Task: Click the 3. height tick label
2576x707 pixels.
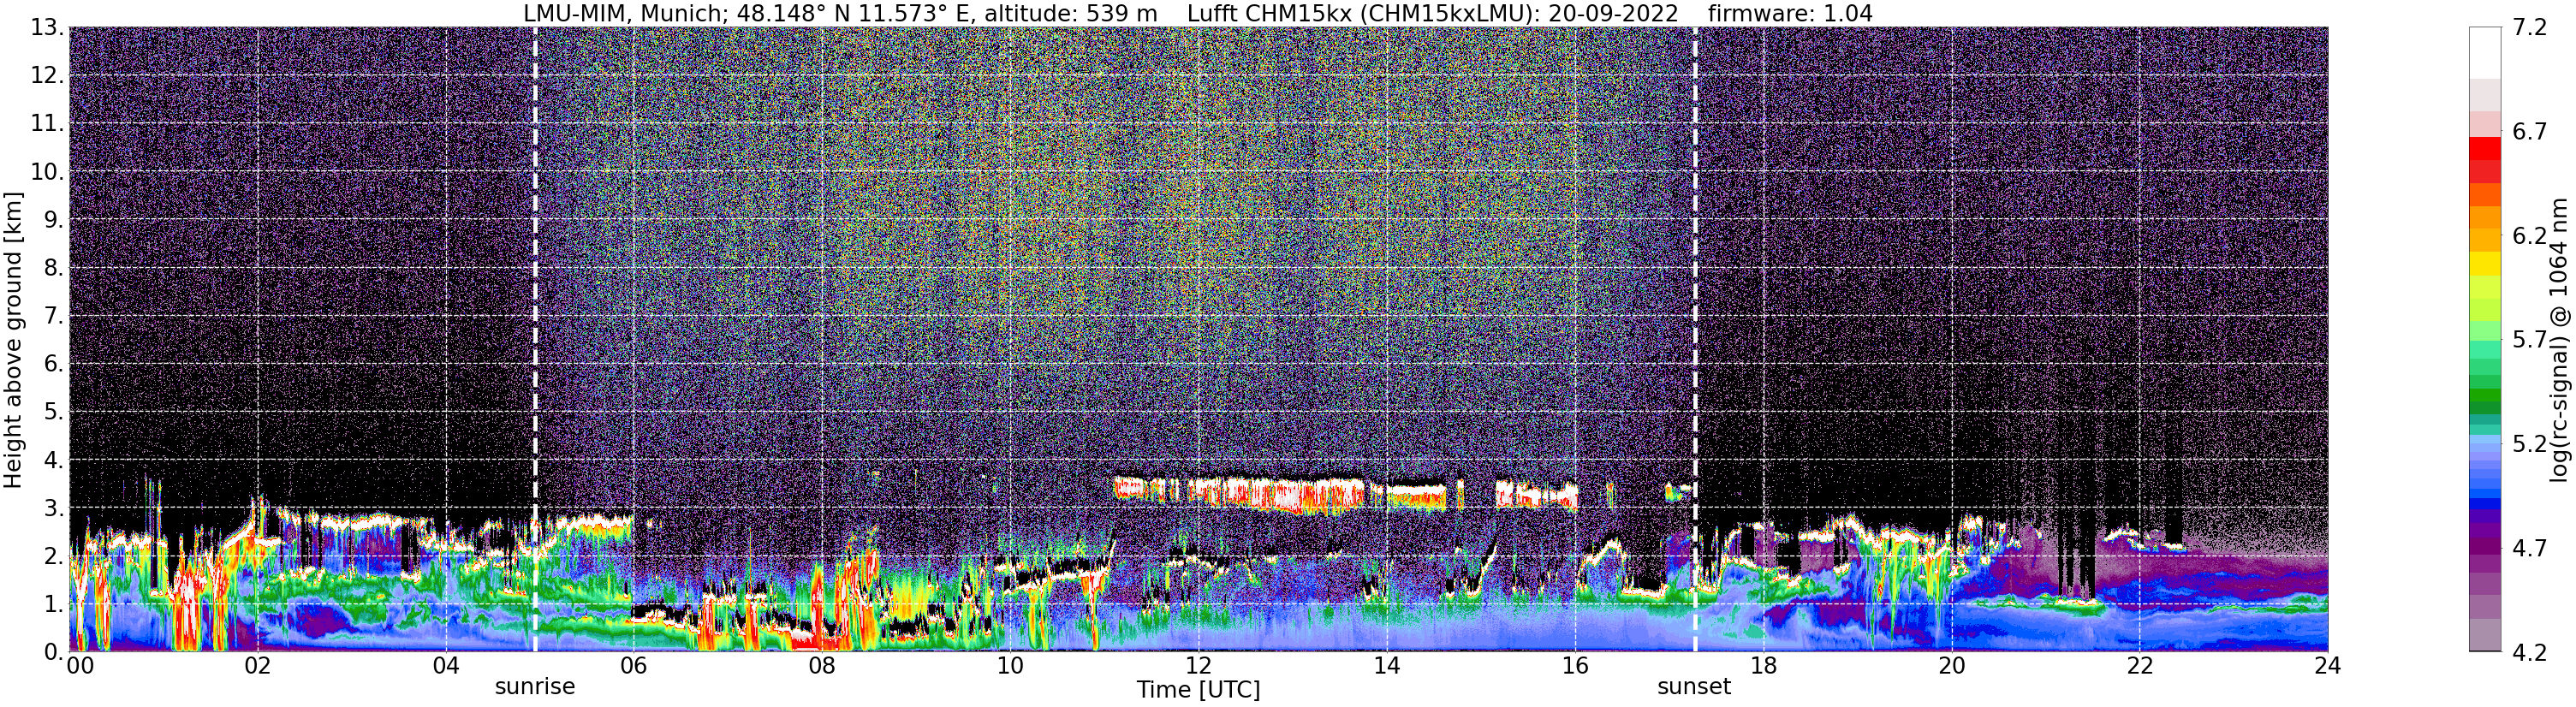Action: (x=54, y=508)
